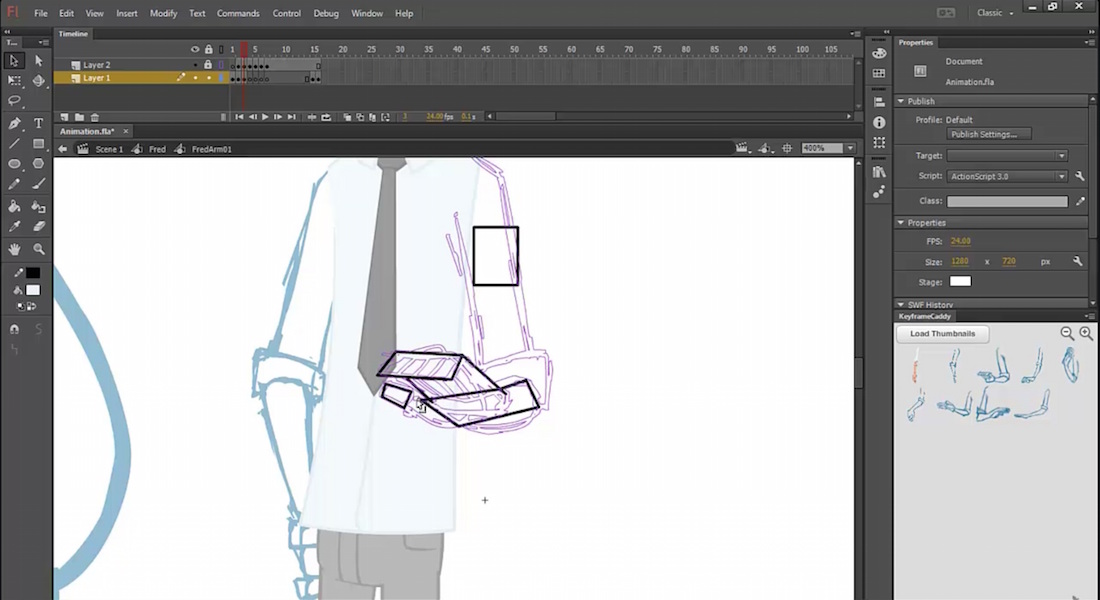Click the Zoom magnifier tool
1100x600 pixels.
(39, 249)
